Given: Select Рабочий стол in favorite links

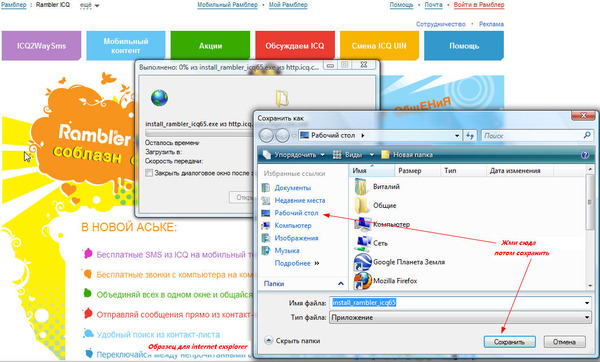Looking at the screenshot, I should [296, 213].
